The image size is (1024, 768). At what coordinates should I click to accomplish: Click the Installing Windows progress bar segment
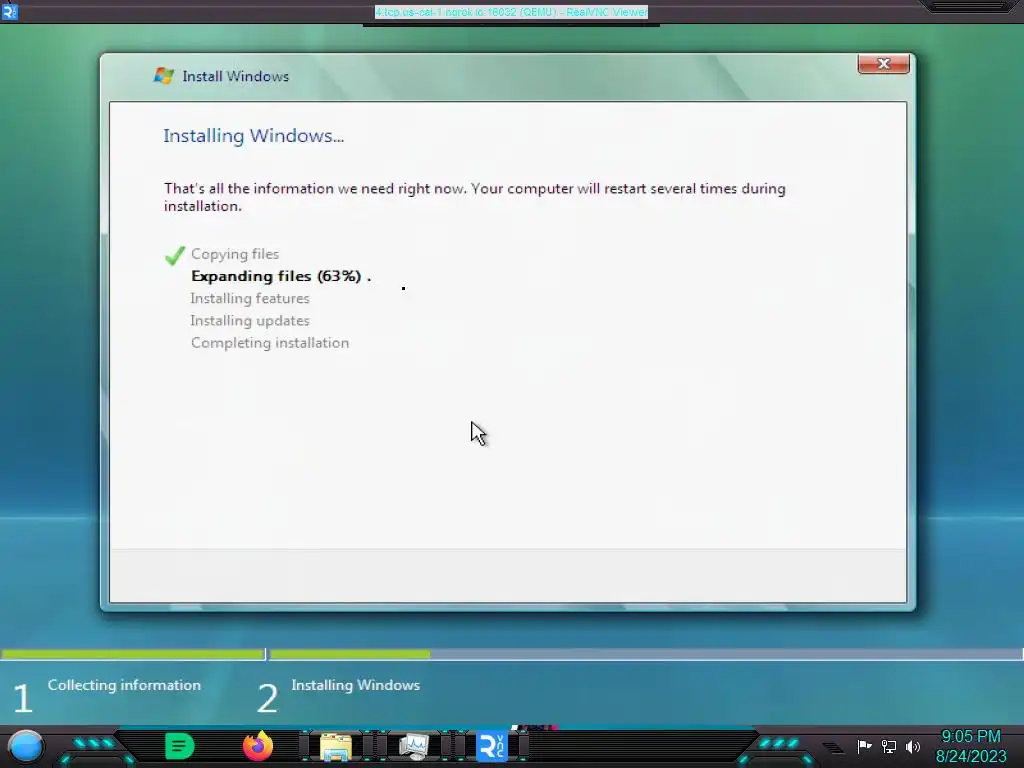pos(645,654)
